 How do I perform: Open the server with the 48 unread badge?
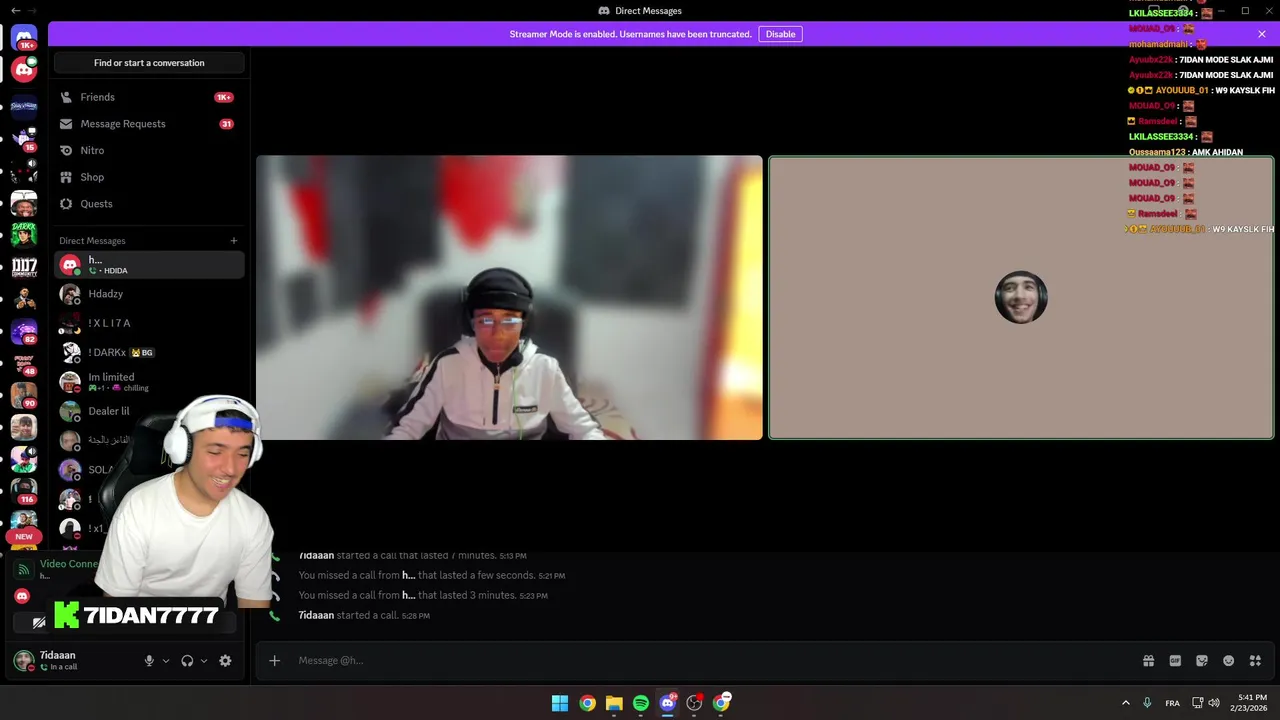coord(24,363)
